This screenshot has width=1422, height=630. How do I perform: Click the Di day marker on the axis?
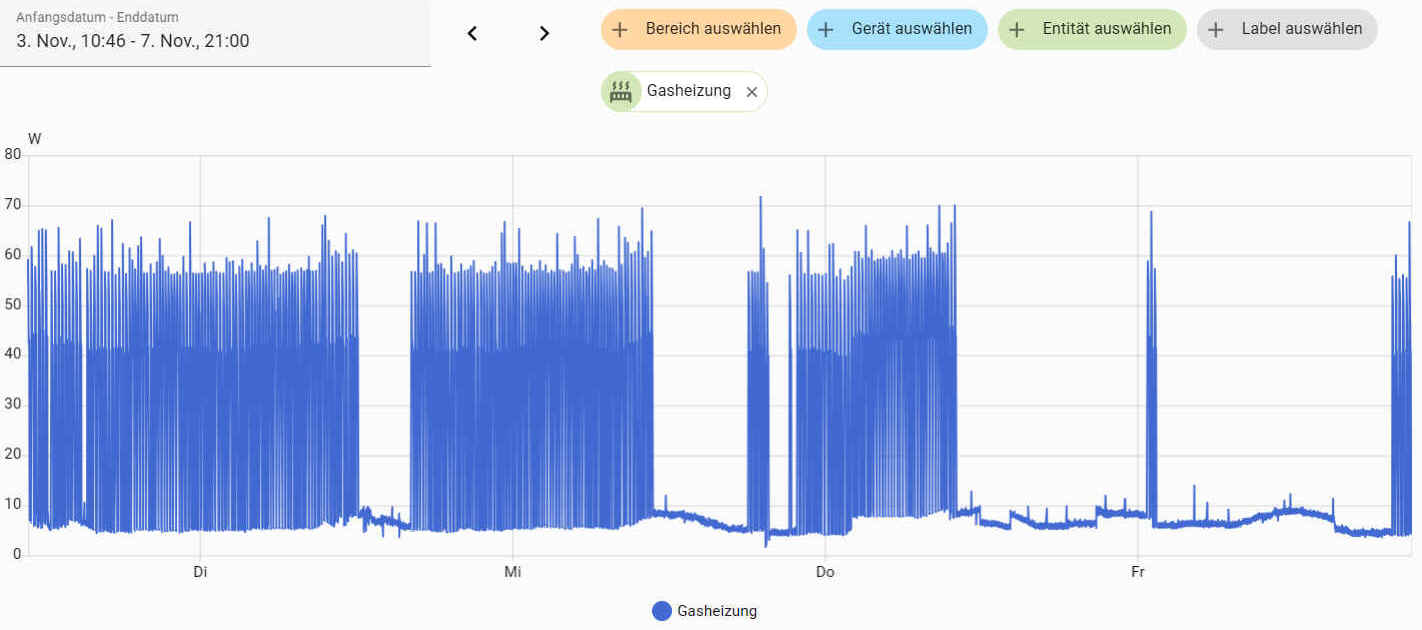[200, 573]
